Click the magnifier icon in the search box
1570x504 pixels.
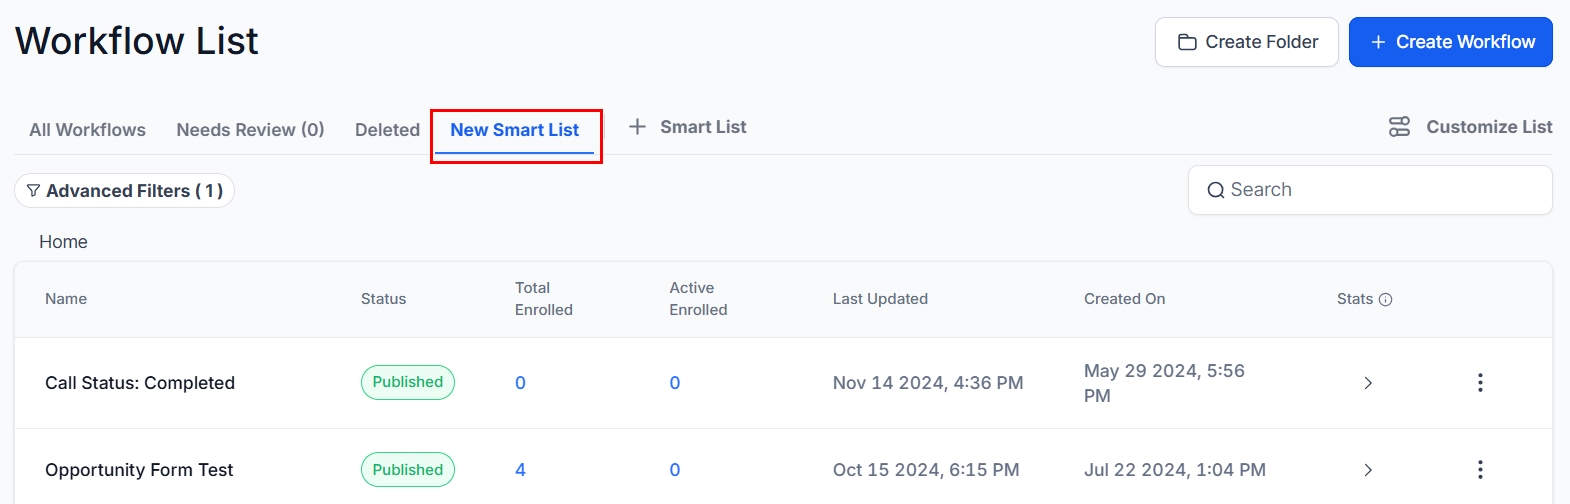pyautogui.click(x=1216, y=190)
